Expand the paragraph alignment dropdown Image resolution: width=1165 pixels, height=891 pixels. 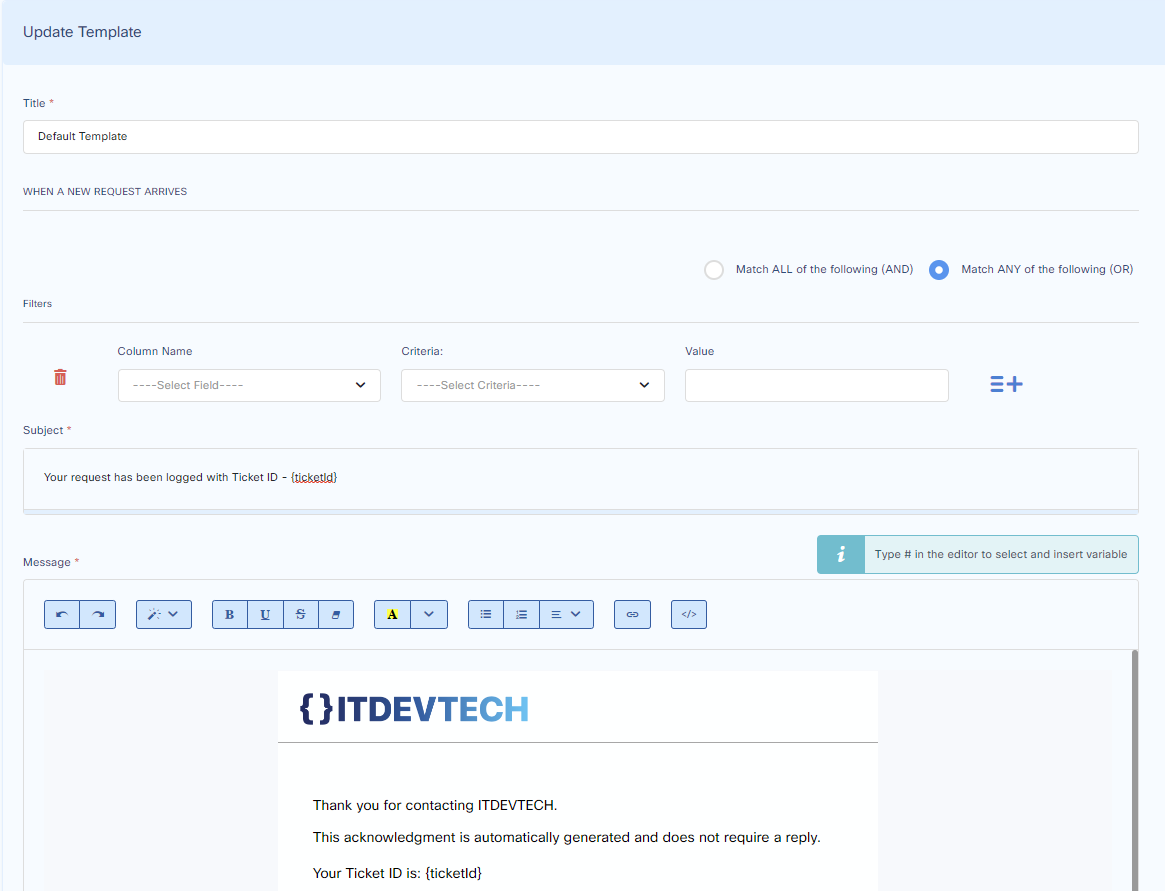(x=566, y=614)
